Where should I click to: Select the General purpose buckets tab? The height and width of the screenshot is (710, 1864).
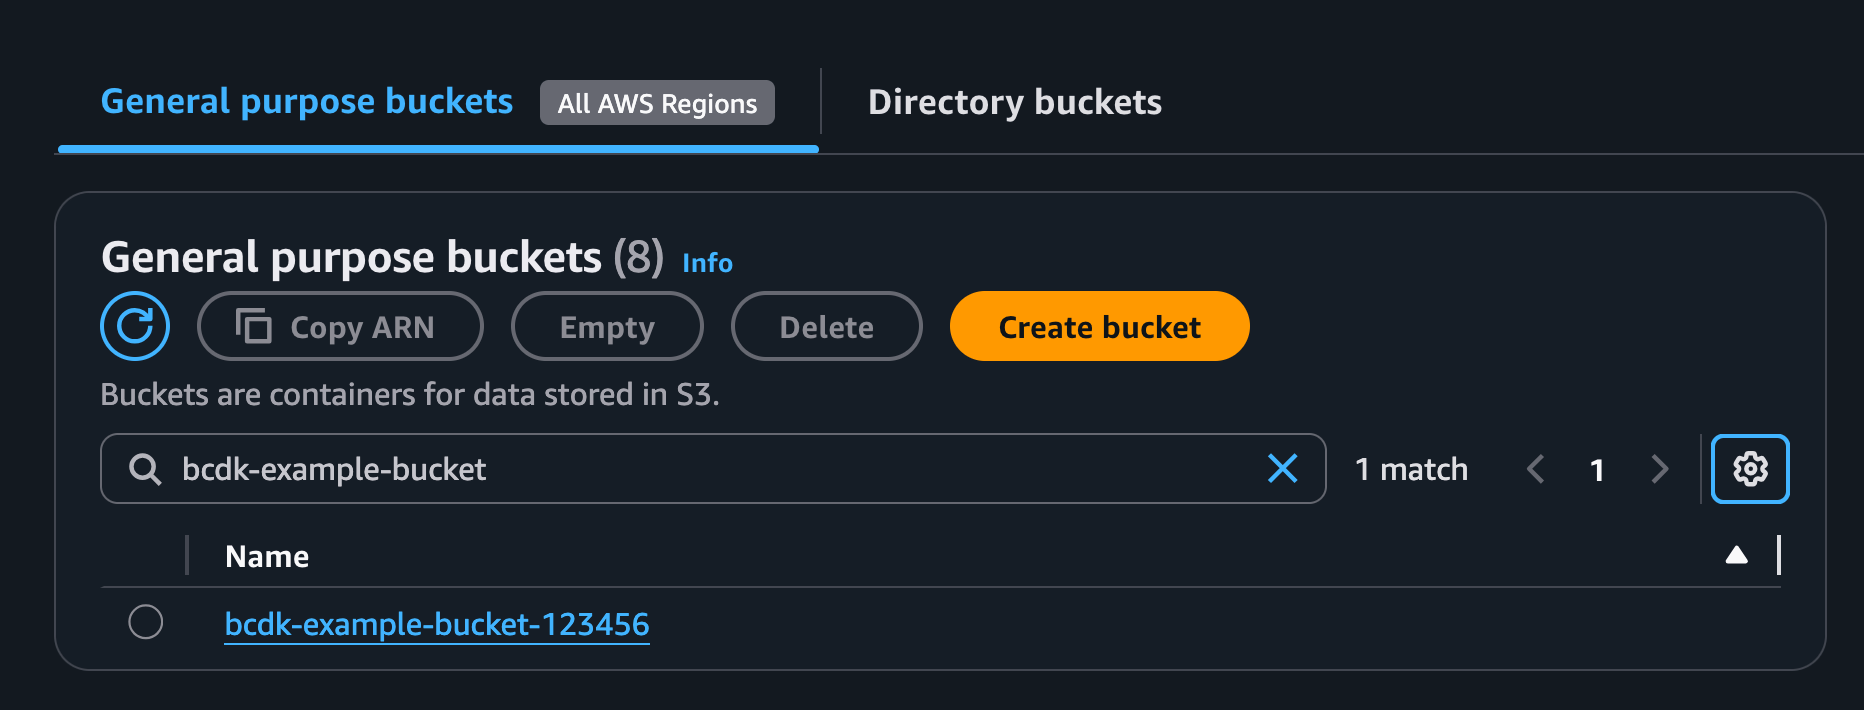[306, 101]
